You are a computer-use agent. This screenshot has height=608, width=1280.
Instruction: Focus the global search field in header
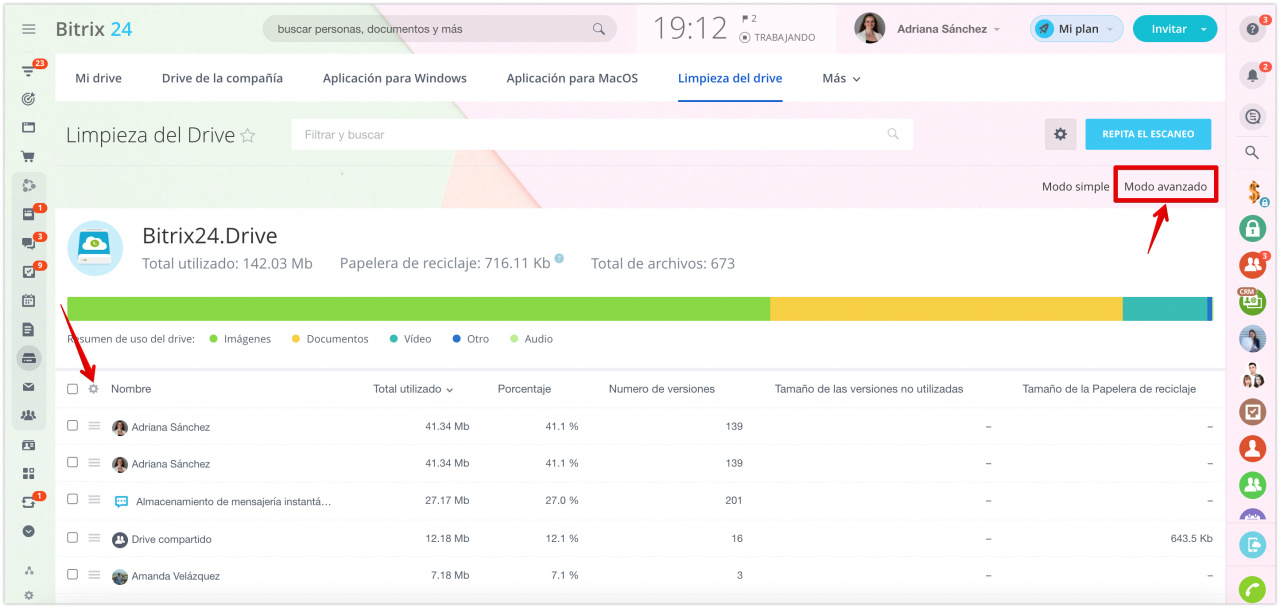pyautogui.click(x=439, y=29)
